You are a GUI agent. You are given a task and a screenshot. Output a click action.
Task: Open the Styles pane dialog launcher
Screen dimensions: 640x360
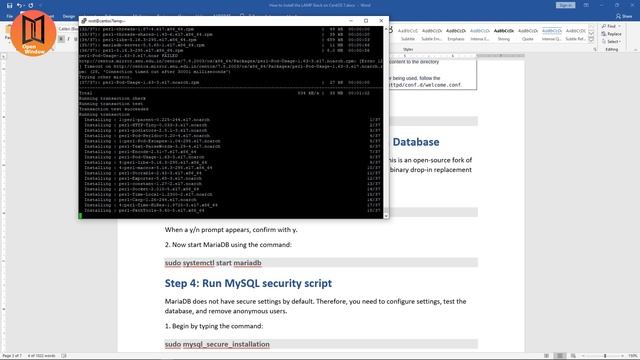[594, 49]
